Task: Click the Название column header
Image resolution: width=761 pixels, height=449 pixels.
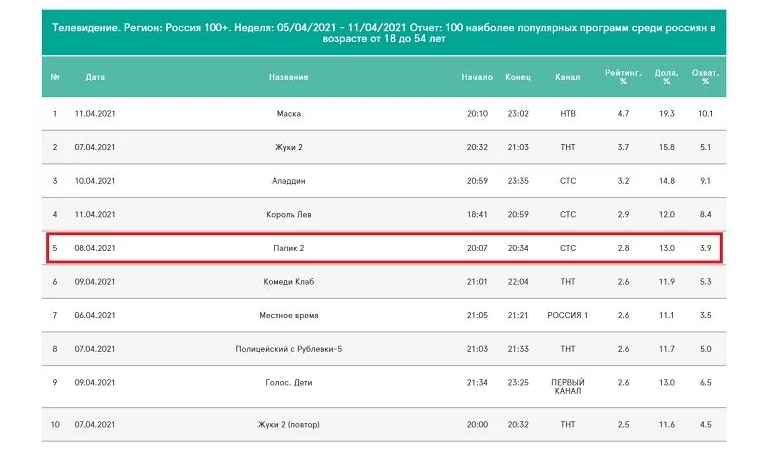Action: [288, 77]
